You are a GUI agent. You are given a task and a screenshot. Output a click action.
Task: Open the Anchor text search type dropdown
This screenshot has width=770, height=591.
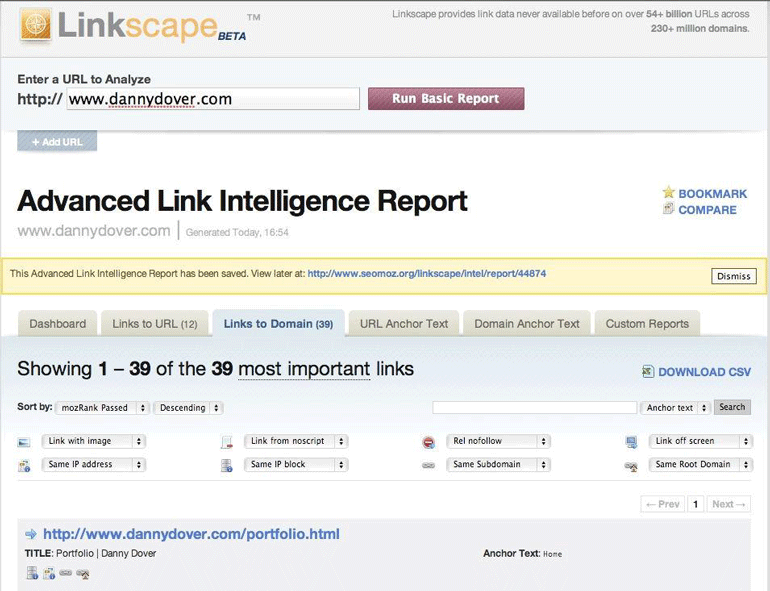(675, 408)
